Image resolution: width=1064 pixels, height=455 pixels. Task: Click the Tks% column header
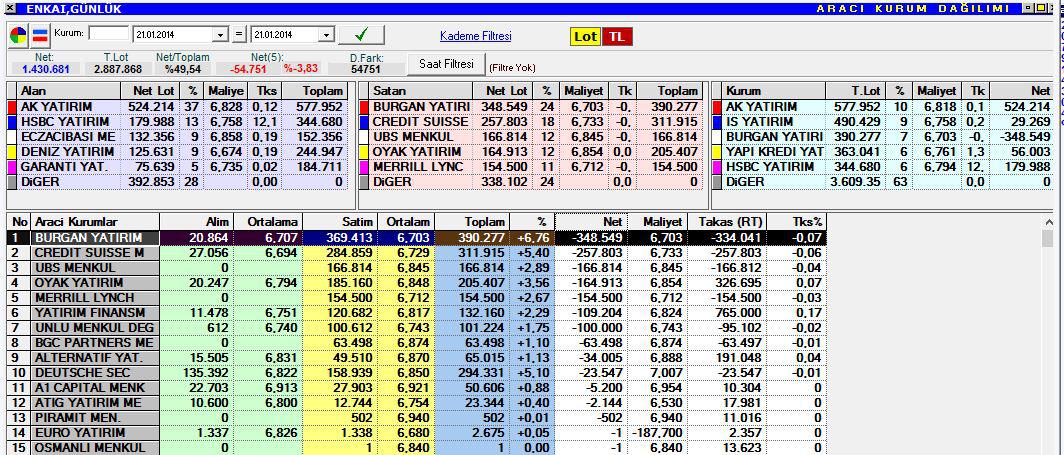click(797, 222)
